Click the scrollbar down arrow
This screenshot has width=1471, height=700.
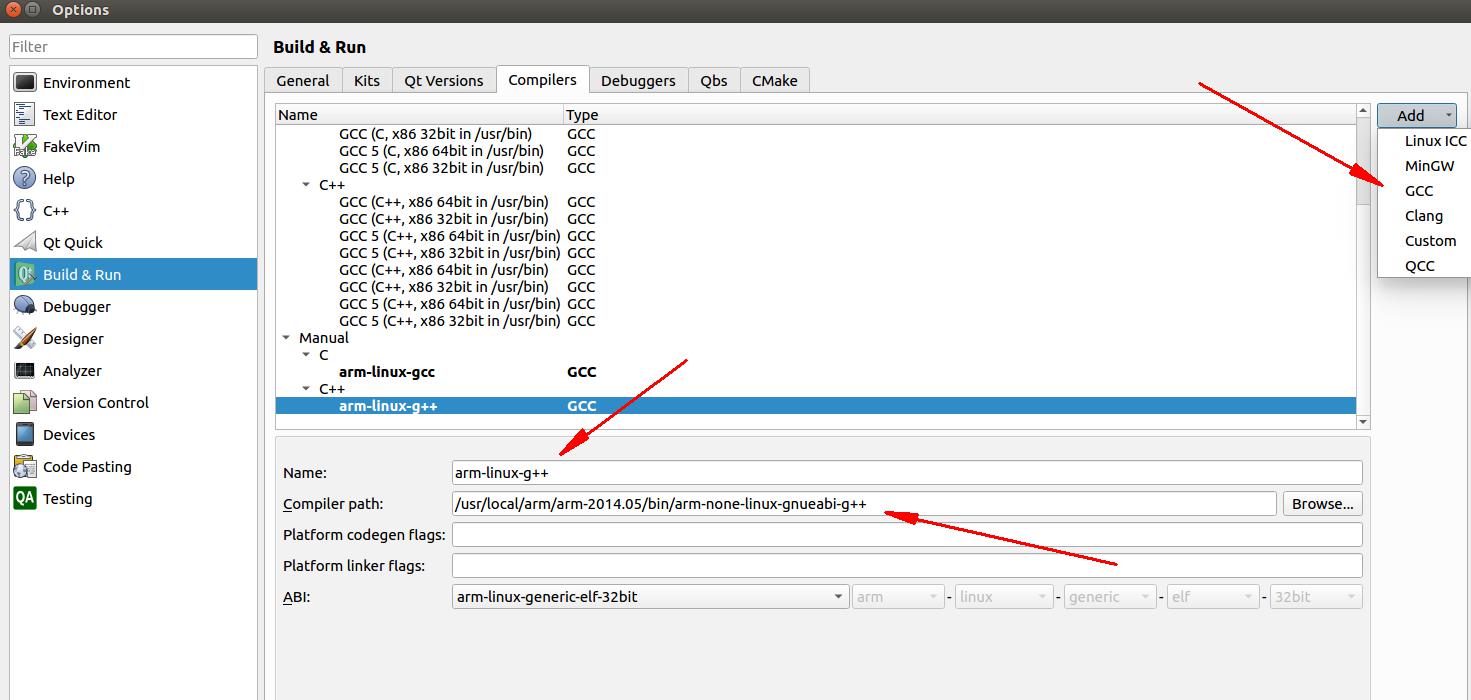(x=1363, y=423)
